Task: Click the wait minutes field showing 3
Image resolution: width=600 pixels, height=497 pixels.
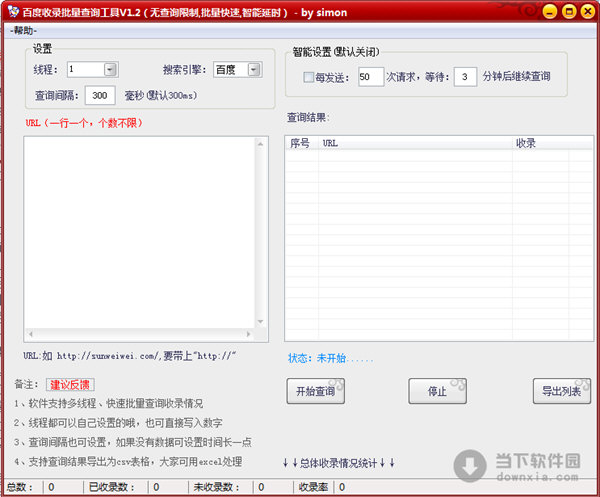Action: 465,77
